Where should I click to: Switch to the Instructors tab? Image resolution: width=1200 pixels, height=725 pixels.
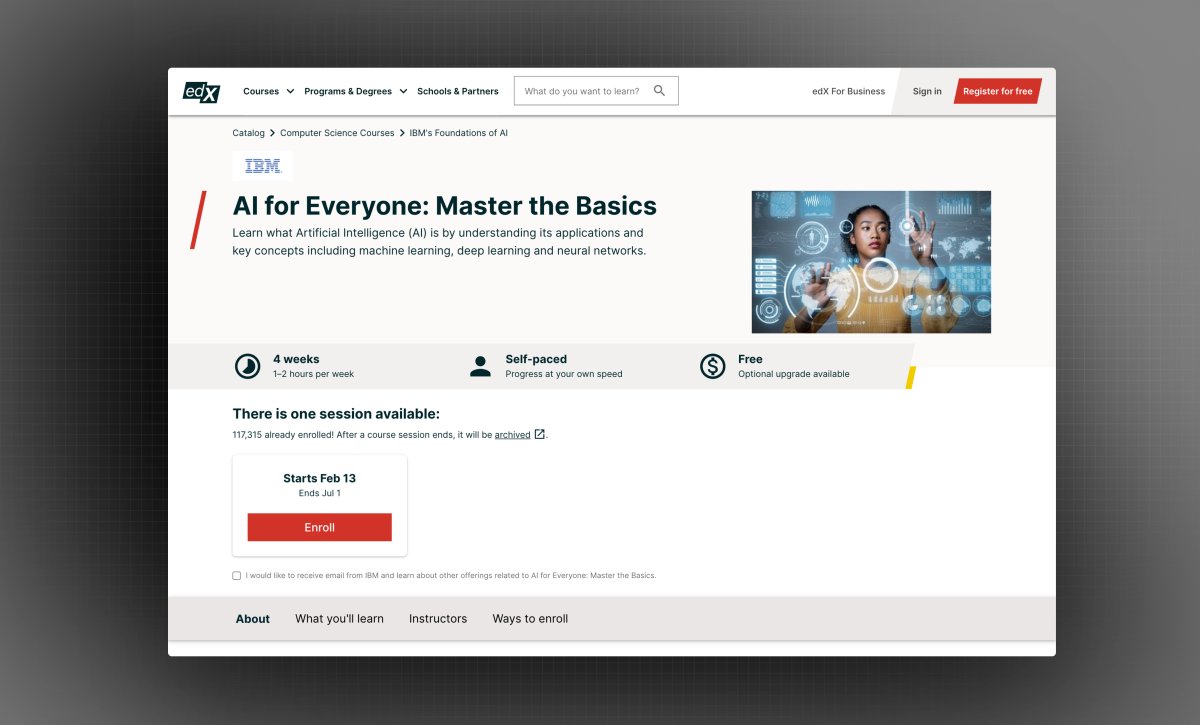[438, 619]
